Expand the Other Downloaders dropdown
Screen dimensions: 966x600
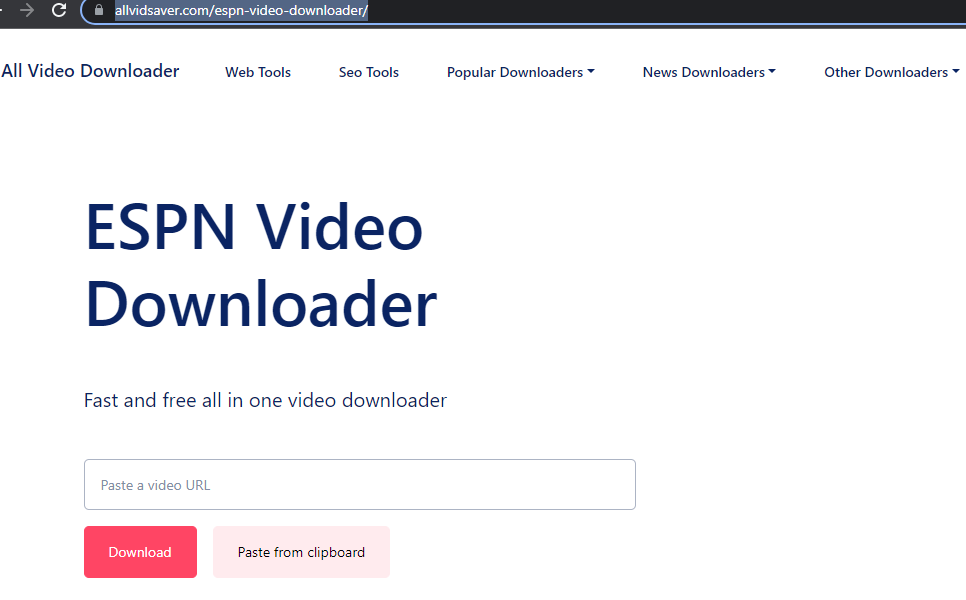click(x=891, y=72)
